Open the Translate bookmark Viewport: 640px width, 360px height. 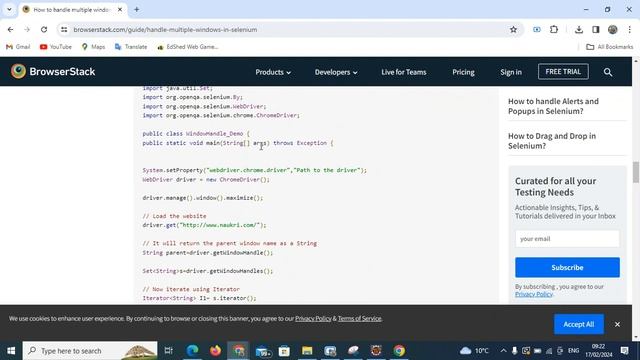point(131,47)
